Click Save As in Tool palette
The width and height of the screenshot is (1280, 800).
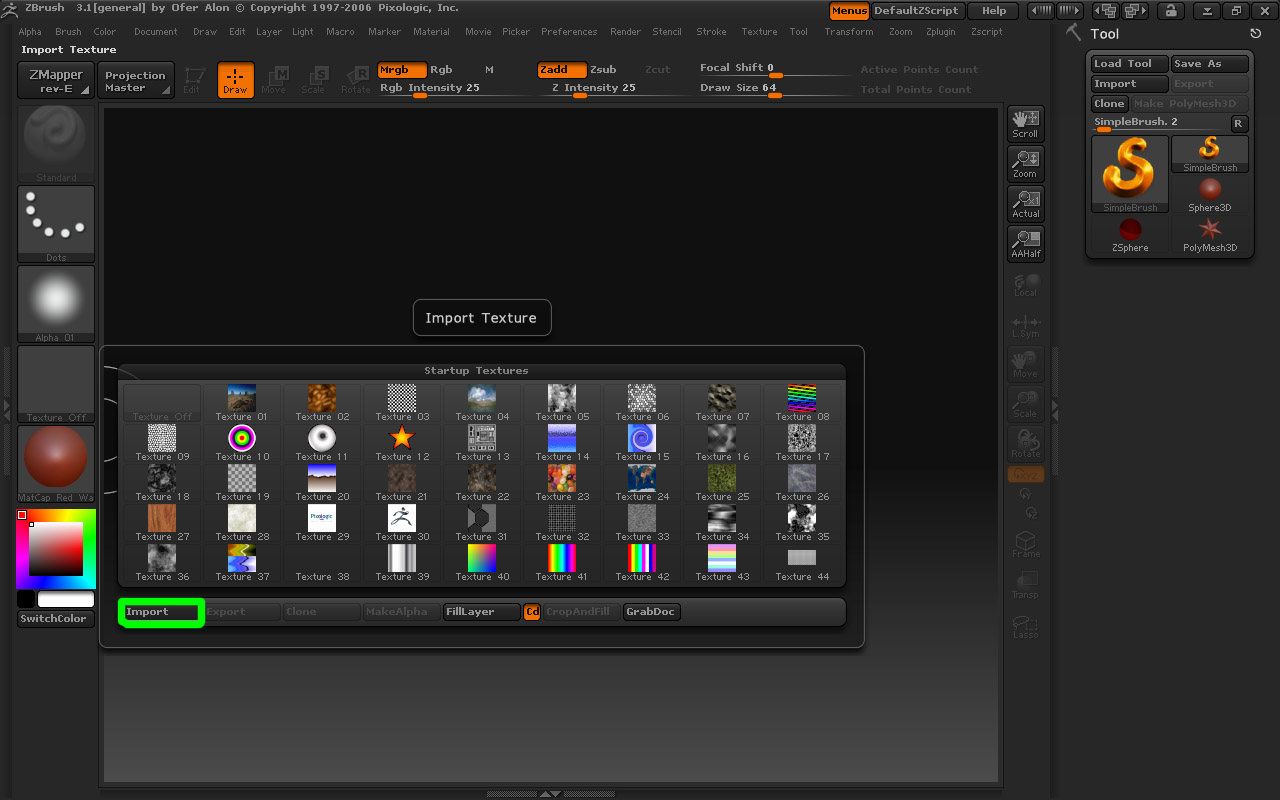(1210, 64)
